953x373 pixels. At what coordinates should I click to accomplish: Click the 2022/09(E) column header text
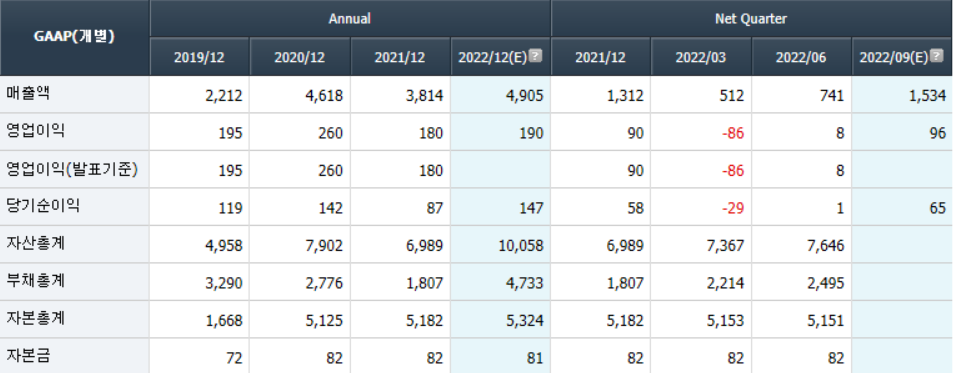(x=894, y=57)
